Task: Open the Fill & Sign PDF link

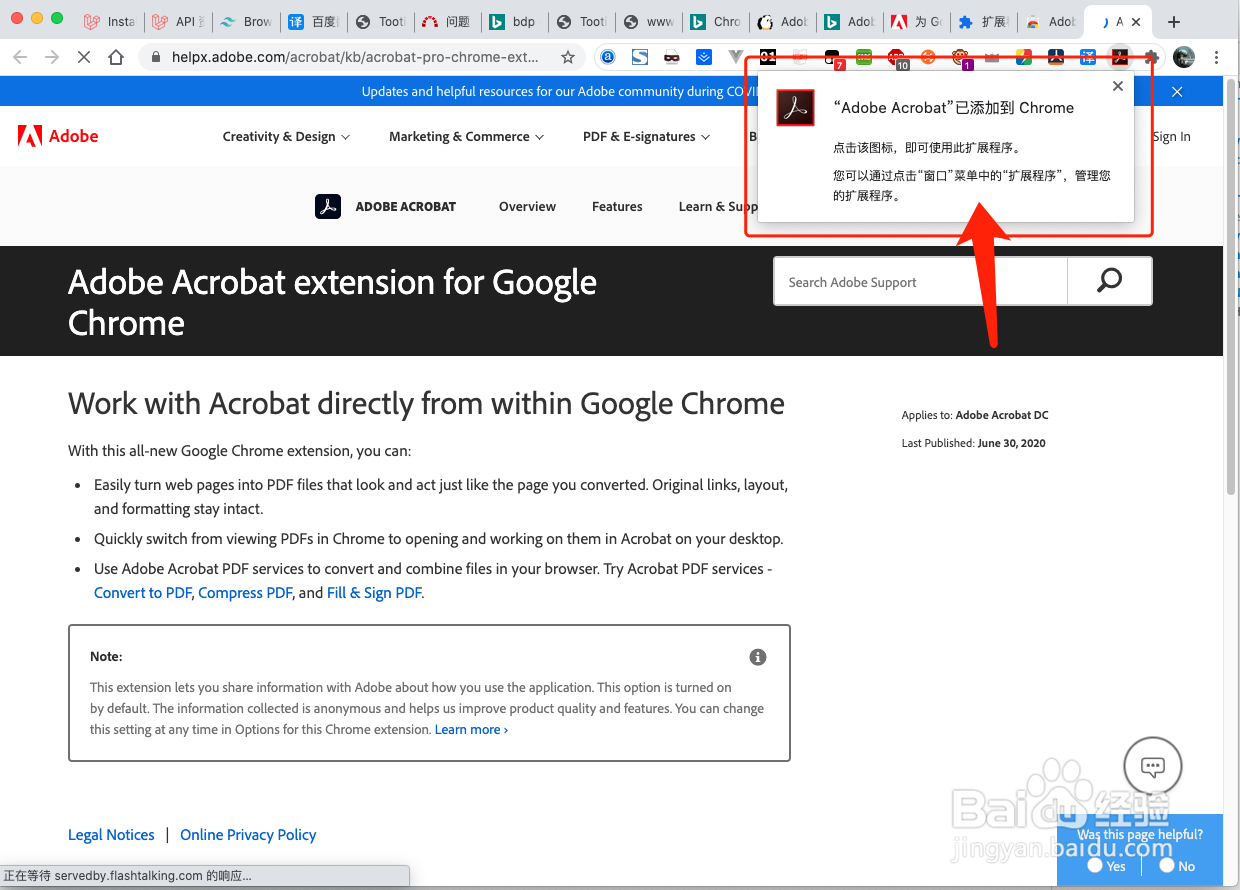Action: click(374, 593)
